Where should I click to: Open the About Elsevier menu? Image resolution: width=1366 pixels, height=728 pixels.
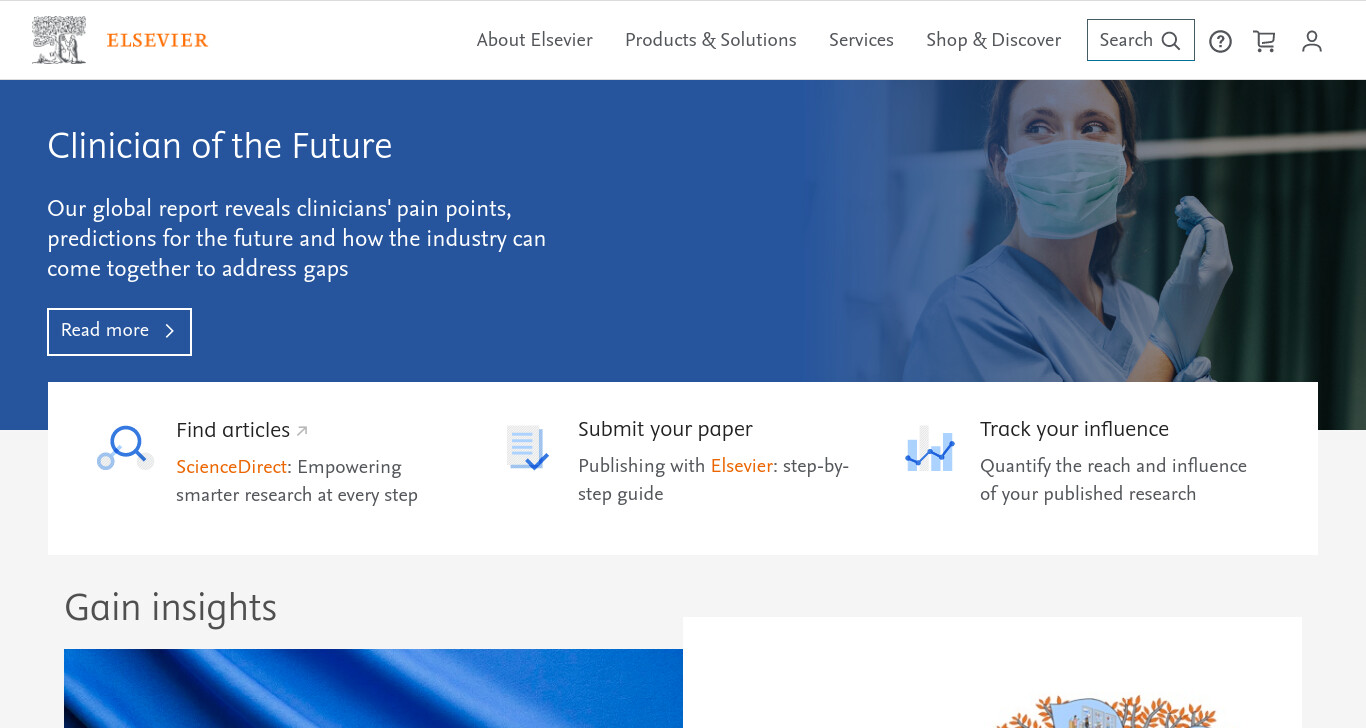[x=534, y=40]
